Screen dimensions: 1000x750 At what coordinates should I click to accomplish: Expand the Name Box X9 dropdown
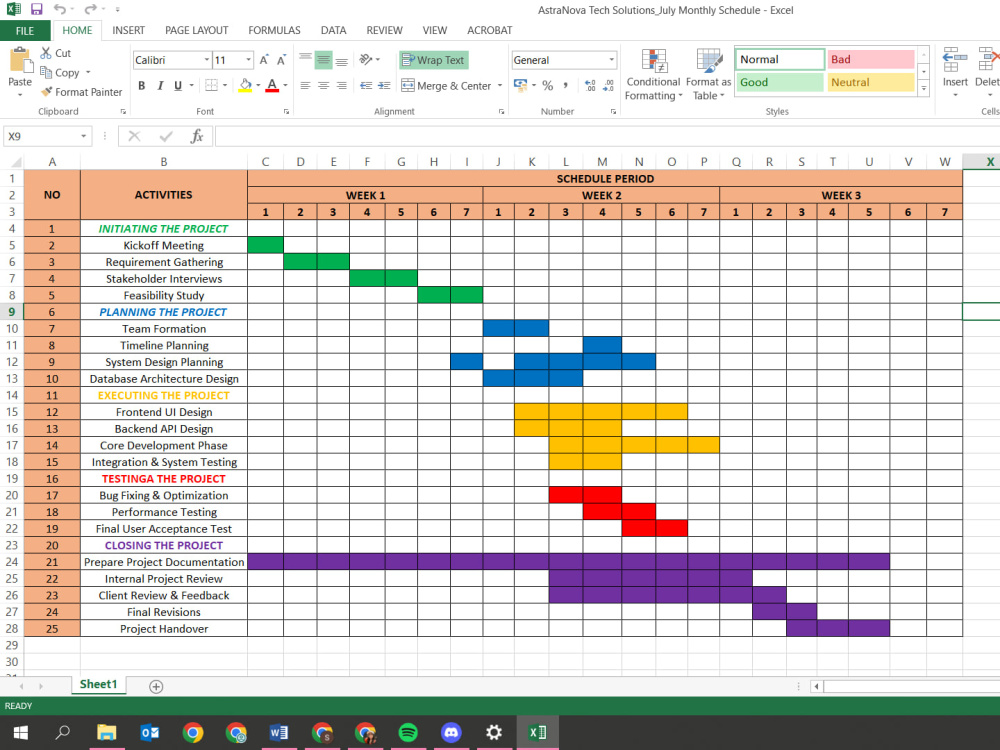[x=84, y=136]
